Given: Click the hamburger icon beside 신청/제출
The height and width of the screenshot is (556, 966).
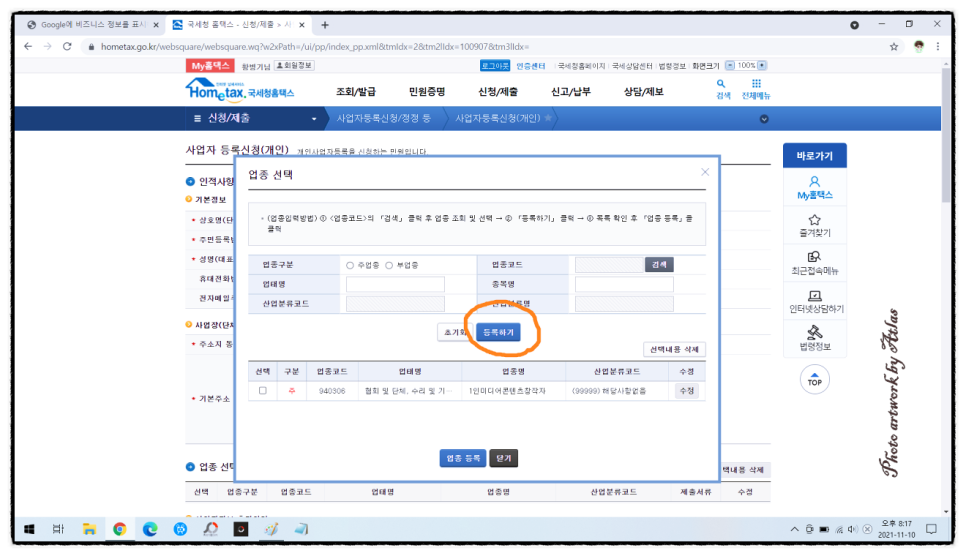Looking at the screenshot, I should pos(197,118).
